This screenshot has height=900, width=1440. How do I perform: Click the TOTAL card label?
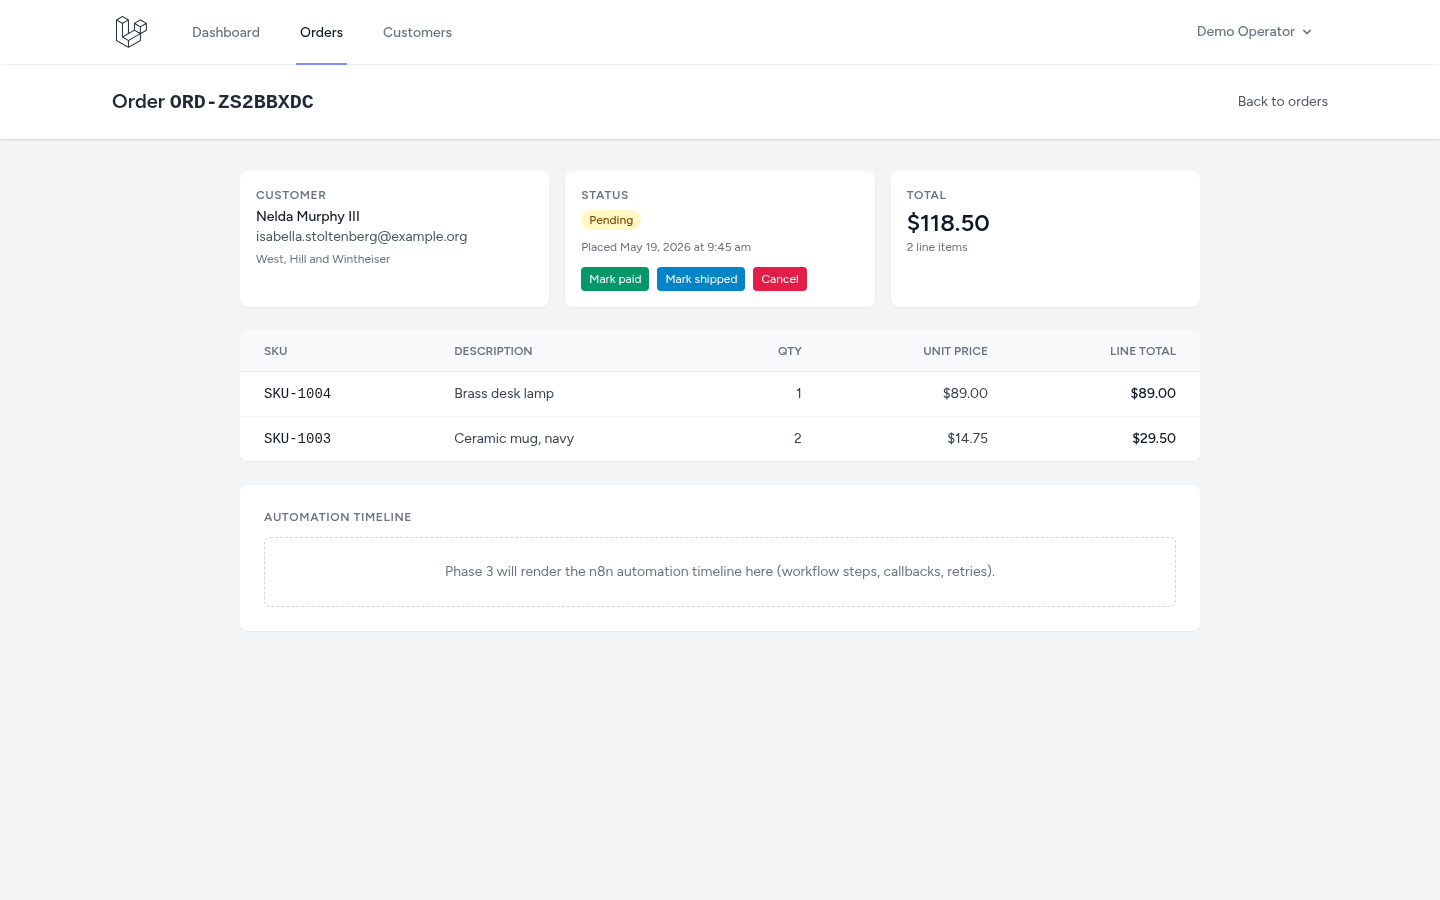[x=926, y=195]
